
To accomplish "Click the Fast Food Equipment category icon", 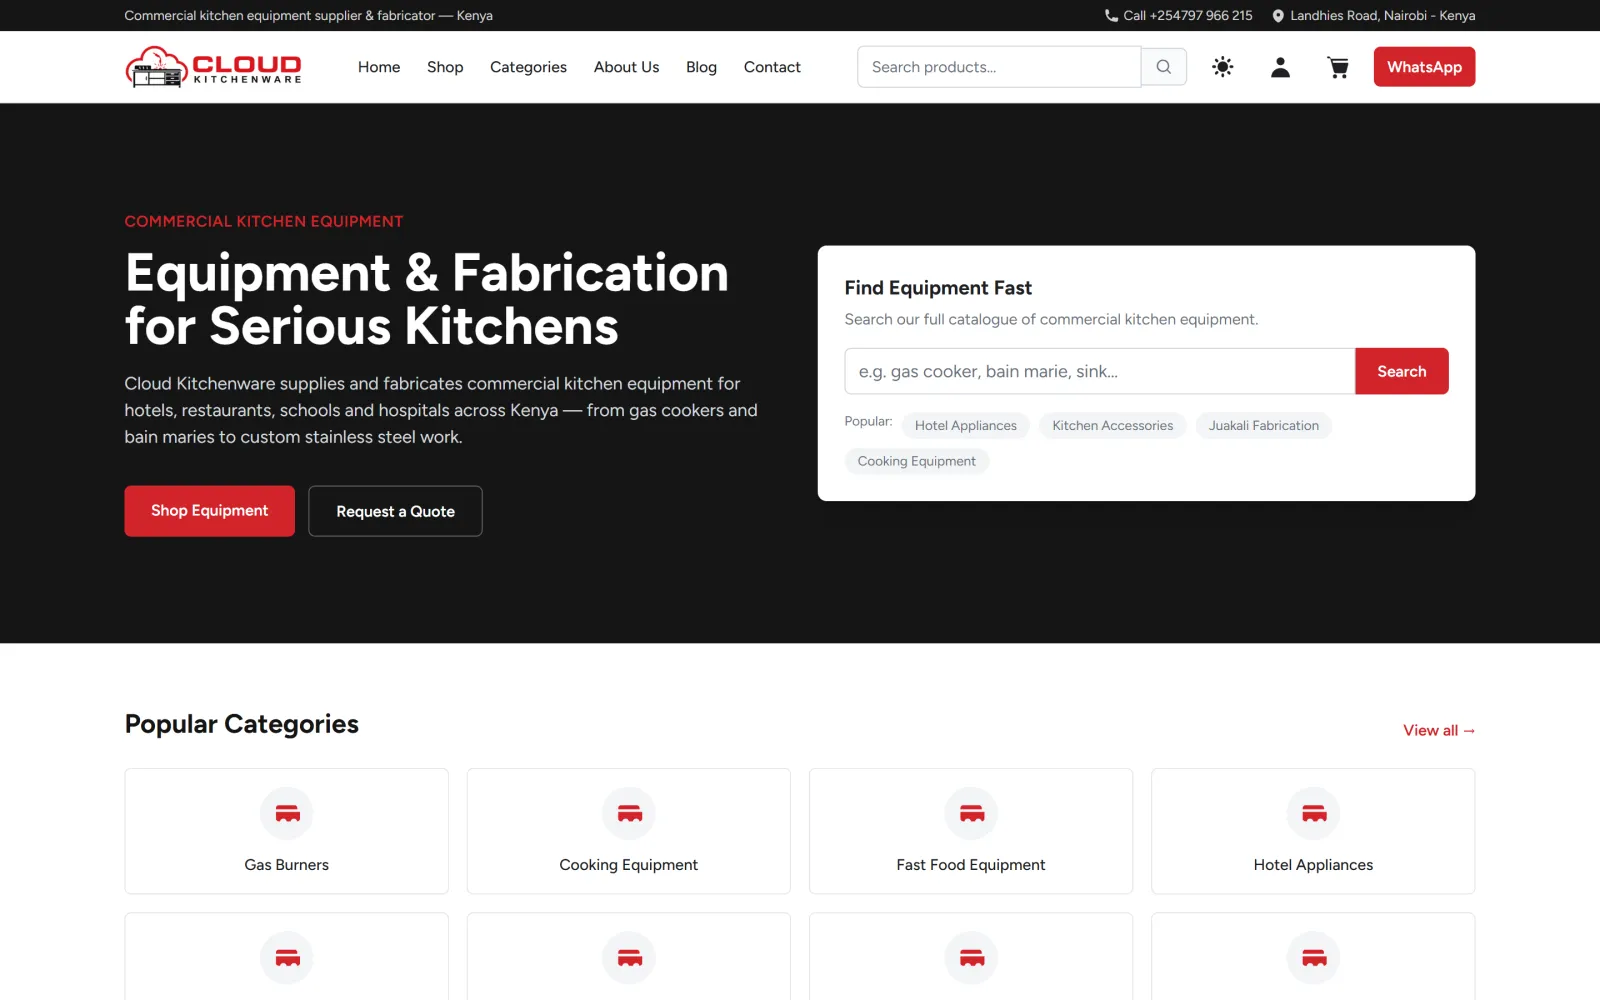I will click(971, 814).
